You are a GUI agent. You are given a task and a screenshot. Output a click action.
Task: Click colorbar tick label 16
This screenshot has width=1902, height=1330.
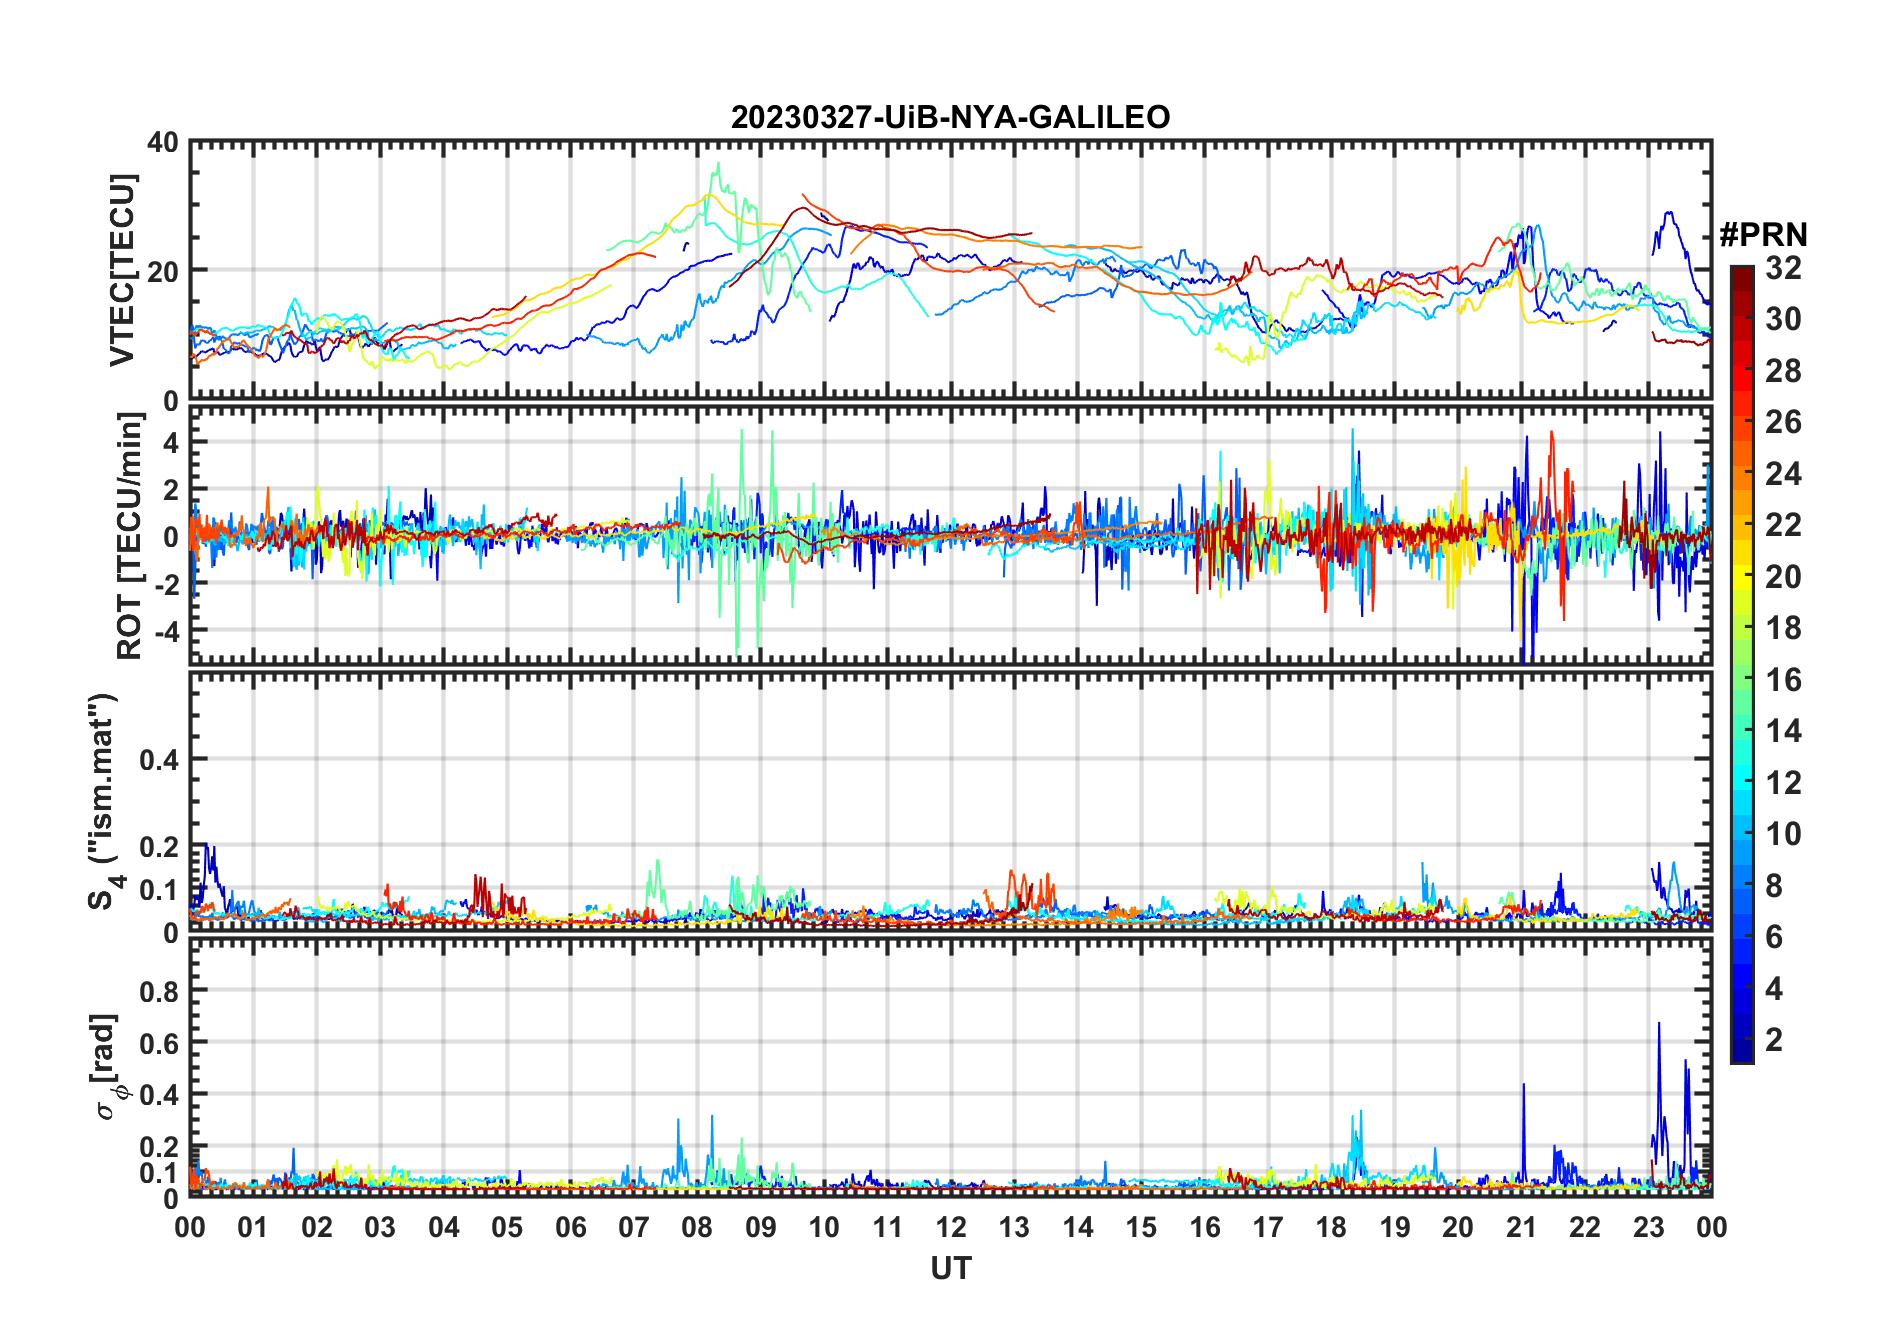pos(1783,680)
